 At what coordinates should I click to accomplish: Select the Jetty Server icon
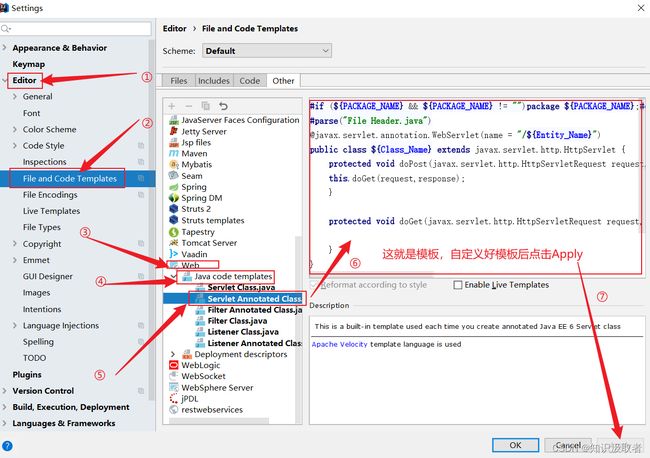174,131
